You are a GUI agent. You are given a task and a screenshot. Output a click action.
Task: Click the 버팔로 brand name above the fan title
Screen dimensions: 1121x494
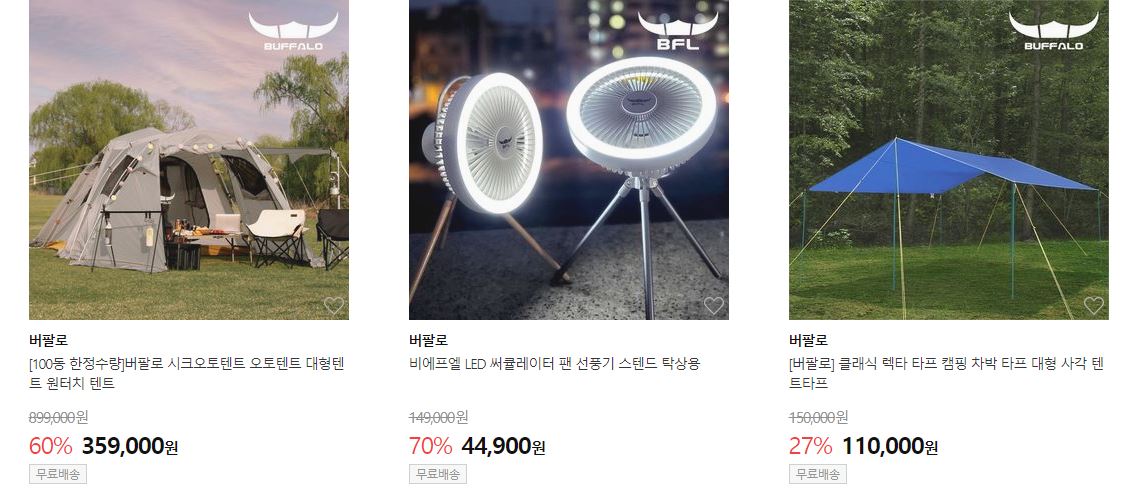(x=428, y=340)
